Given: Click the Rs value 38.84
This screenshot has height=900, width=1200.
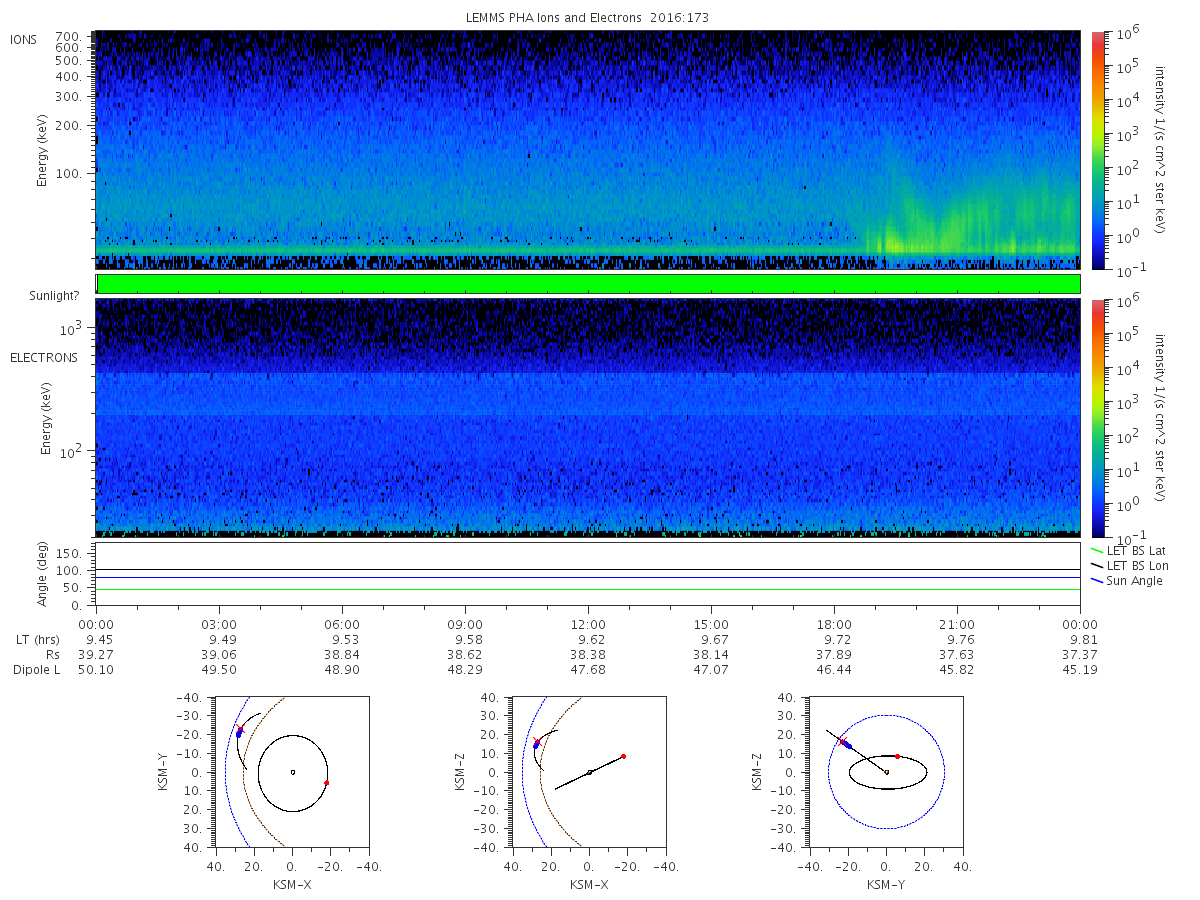Looking at the screenshot, I should pos(342,655).
